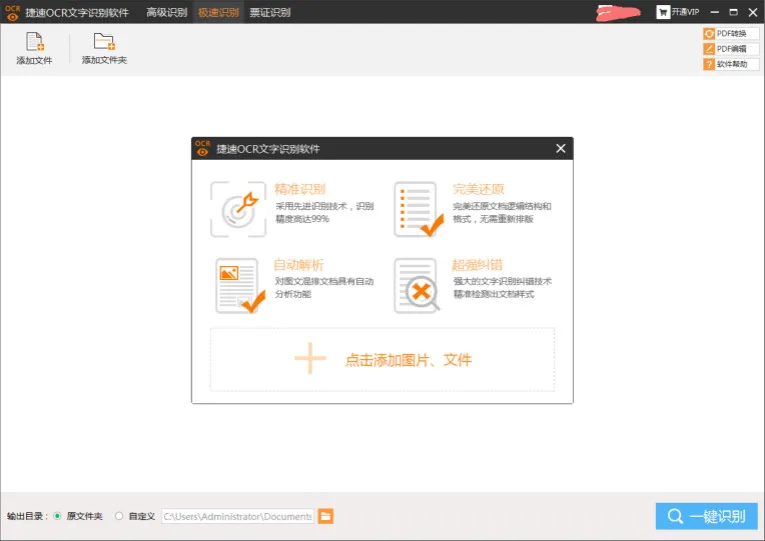
Task: Select the 原文件夹 output radio button
Action: (x=57, y=516)
